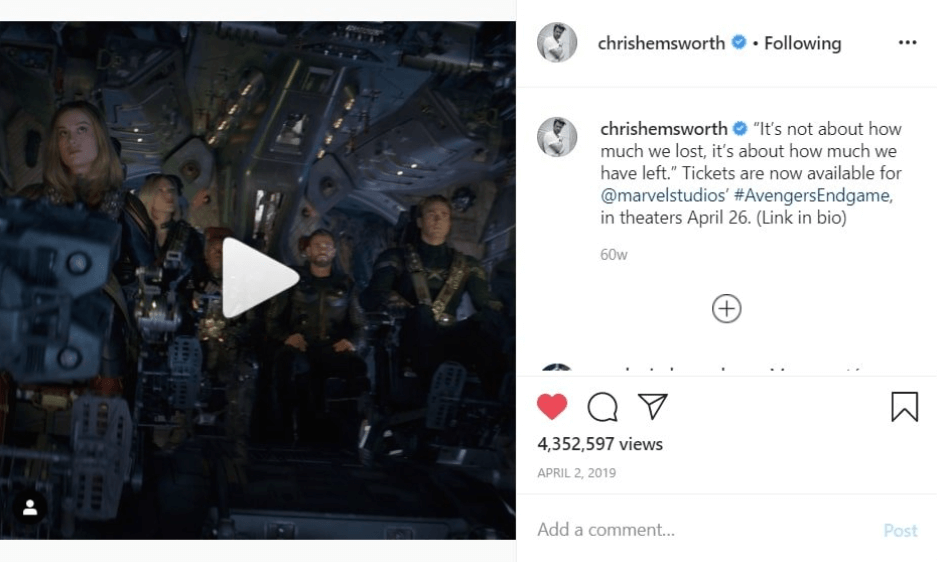The width and height of the screenshot is (937, 562).
Task: Click the verified badge in the header
Action: (x=739, y=42)
